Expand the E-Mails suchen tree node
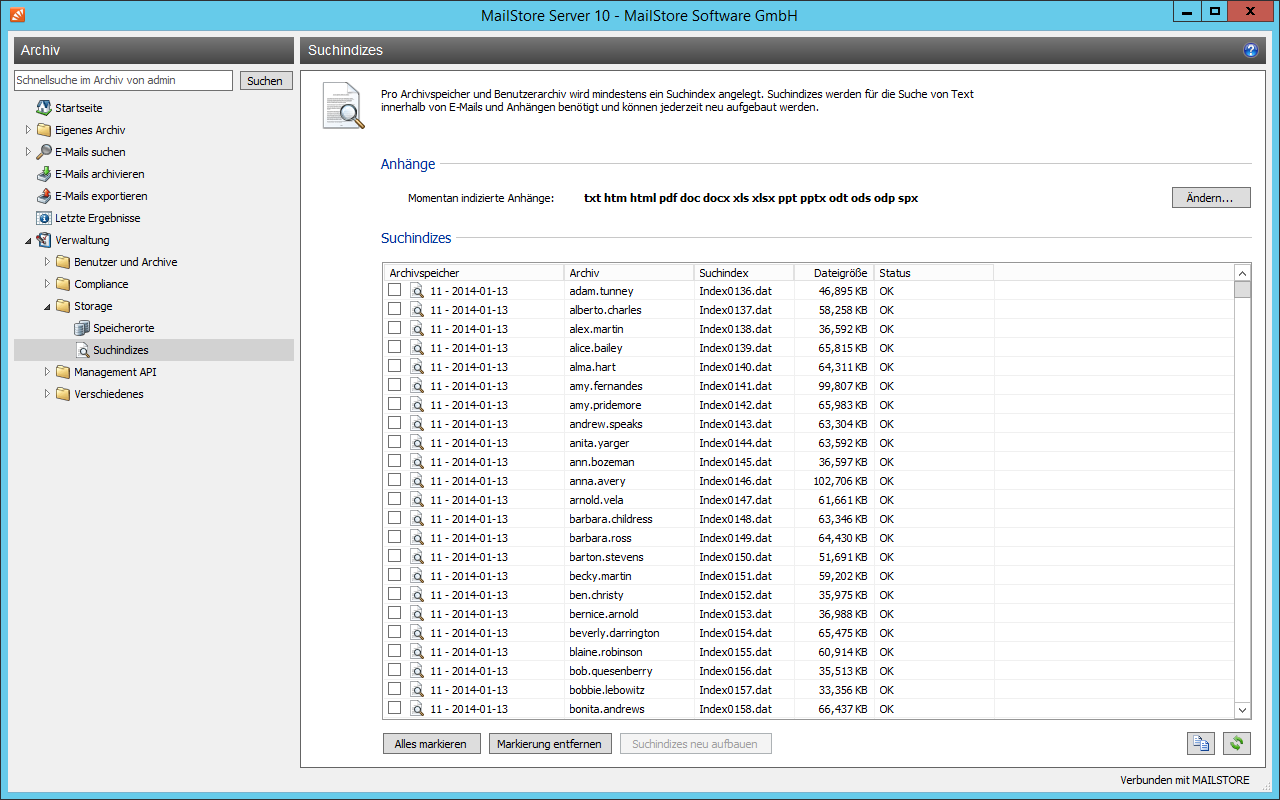 click(x=28, y=152)
